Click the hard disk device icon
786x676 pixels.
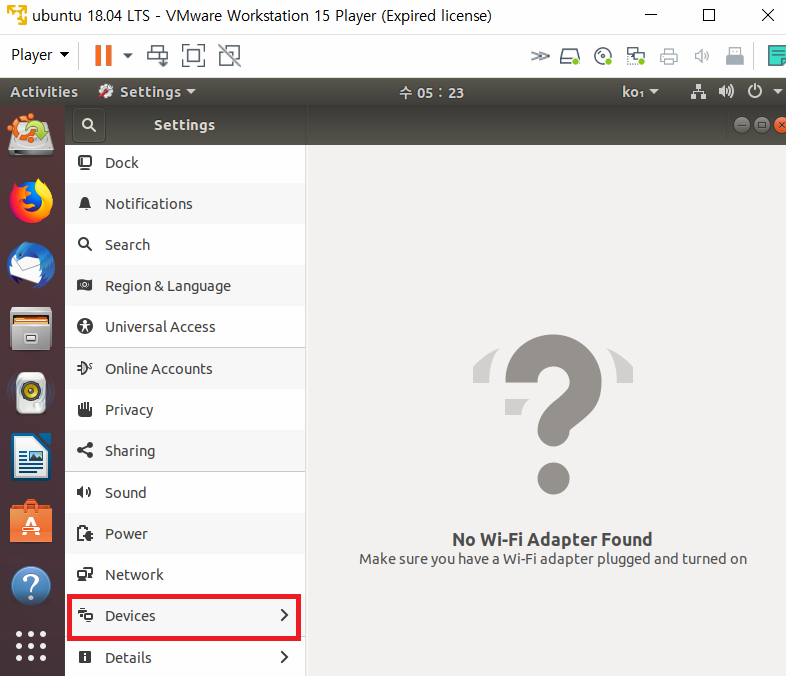point(570,56)
